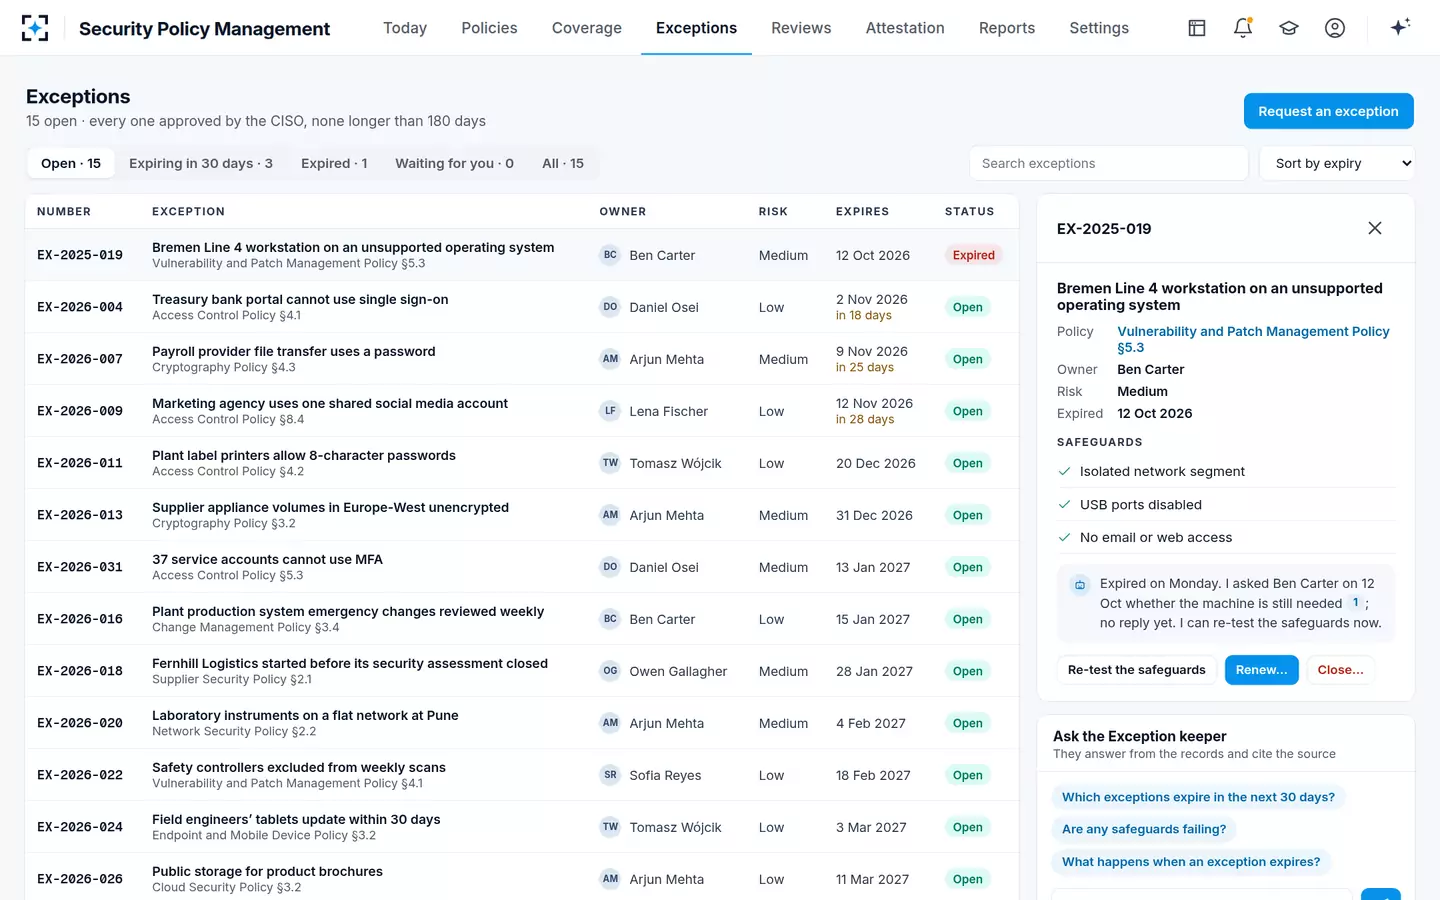1440x900 pixels.
Task: Ask what happens when an exception expires
Action: click(1191, 861)
